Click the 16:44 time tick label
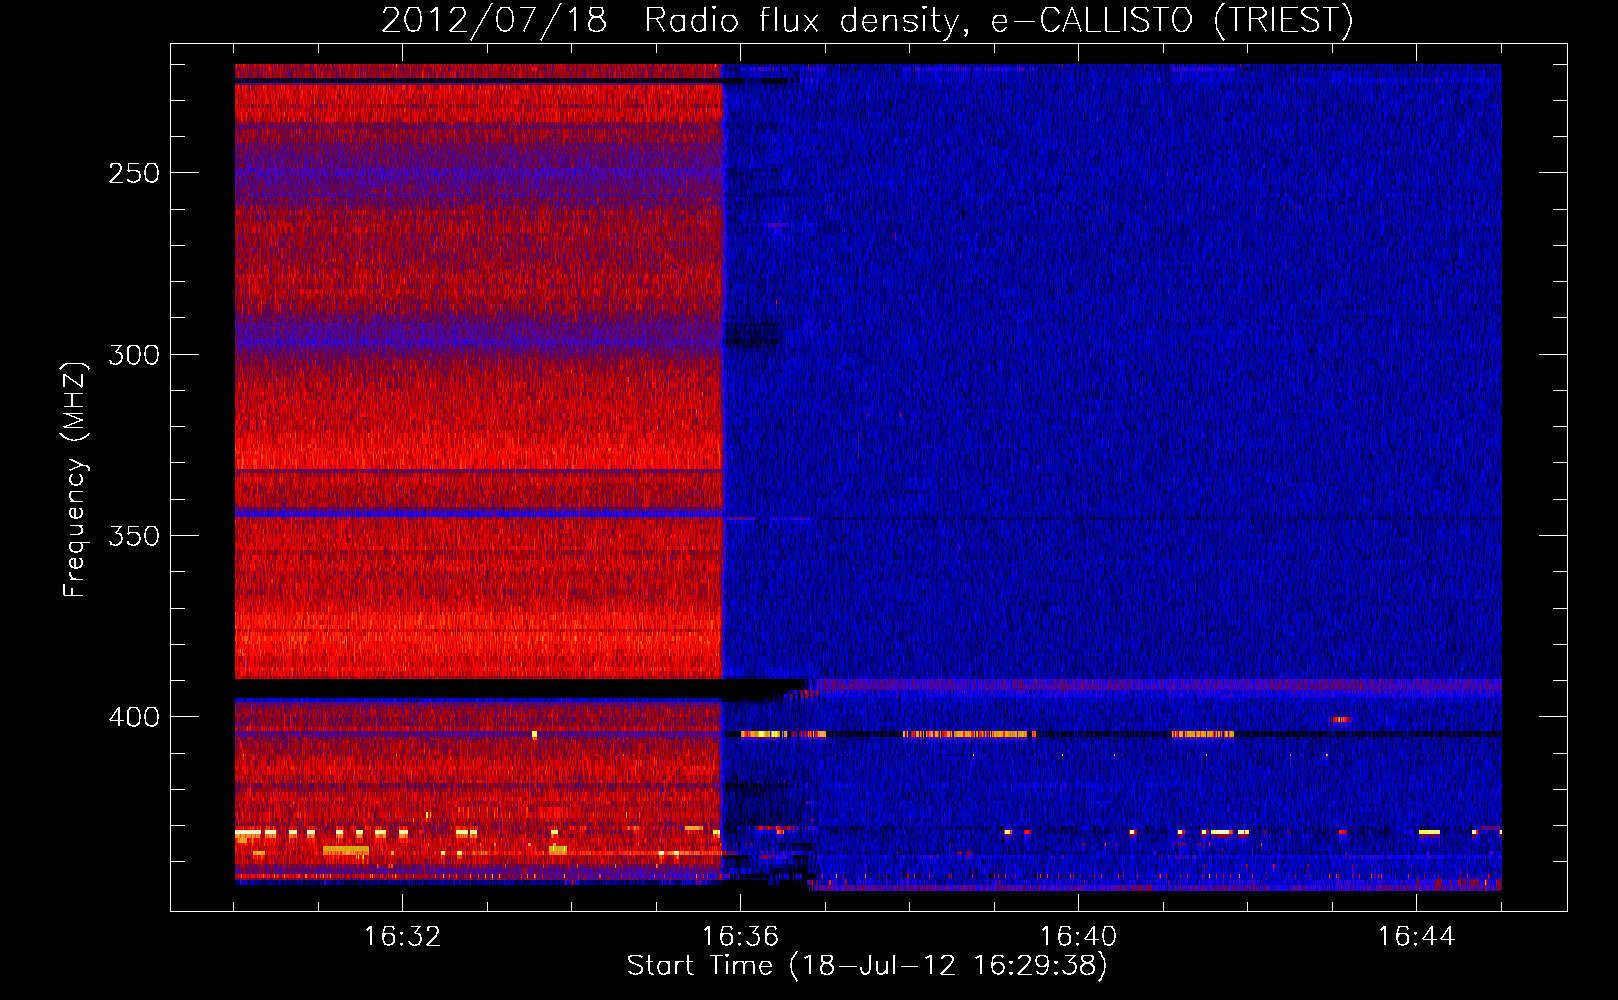Screen dimensions: 1618x1000 (1416, 936)
